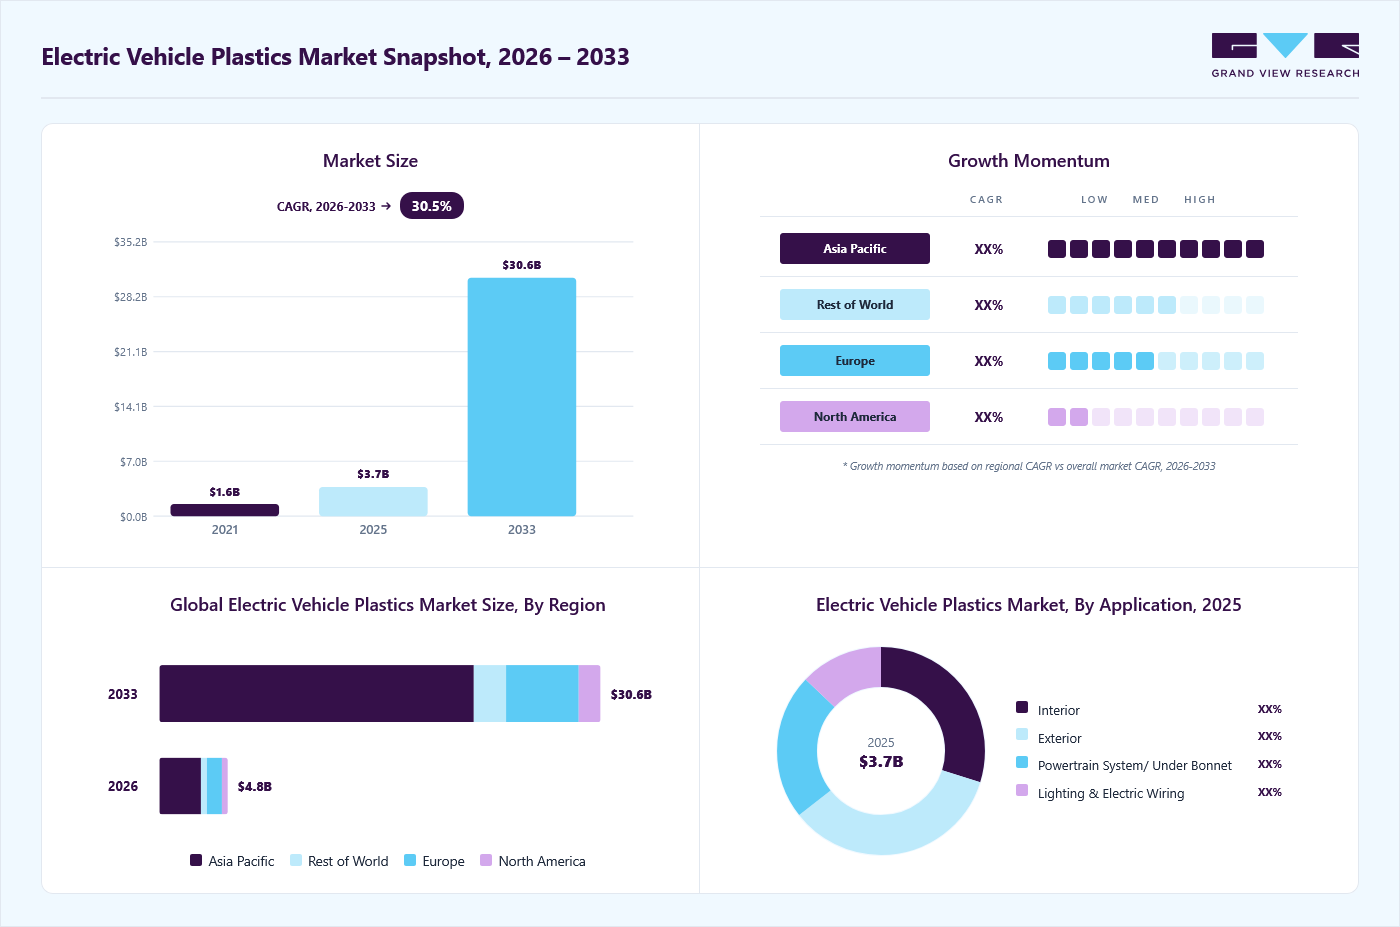This screenshot has height=927, width=1400.
Task: Click the XX% CAGR value for Europe
Action: (x=989, y=361)
